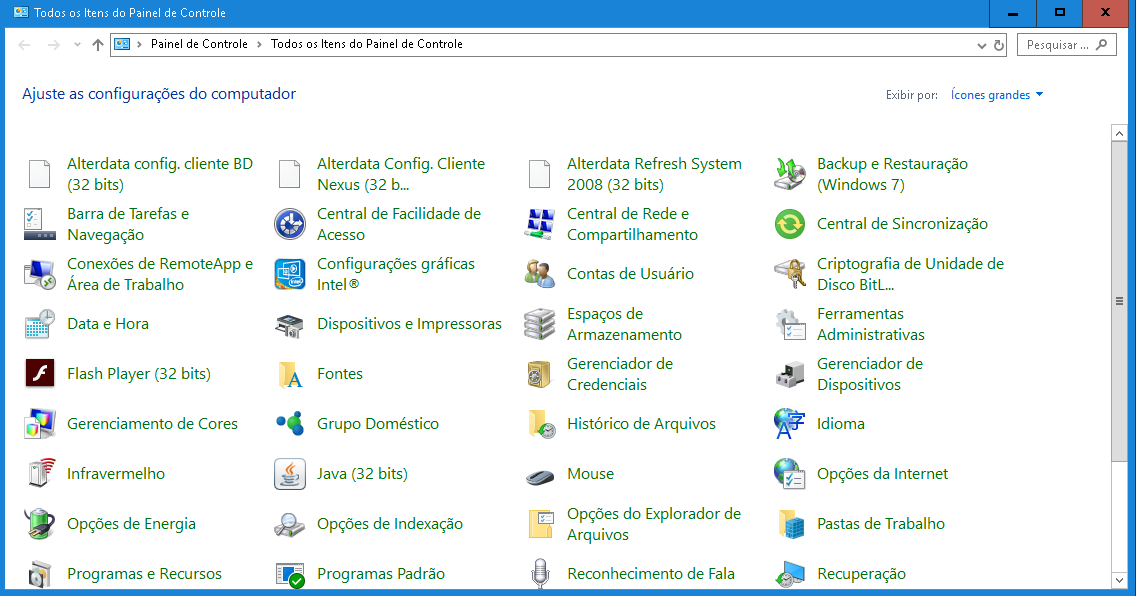Viewport: 1136px width, 596px height.
Task: Select Todos os Itens breadcrumb segment
Action: pos(366,44)
